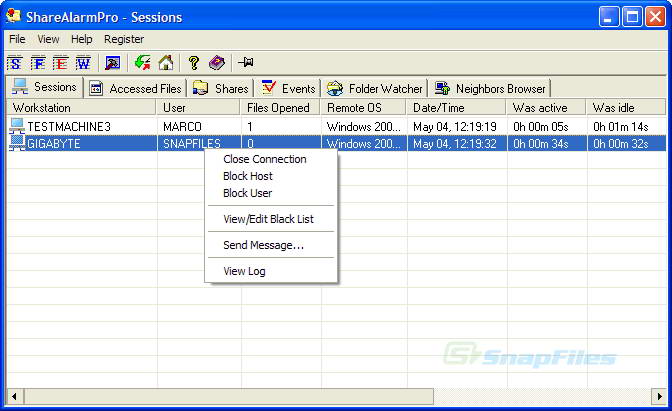Click the horizontal scrollbar right arrow
The width and height of the screenshot is (672, 411).
click(659, 396)
